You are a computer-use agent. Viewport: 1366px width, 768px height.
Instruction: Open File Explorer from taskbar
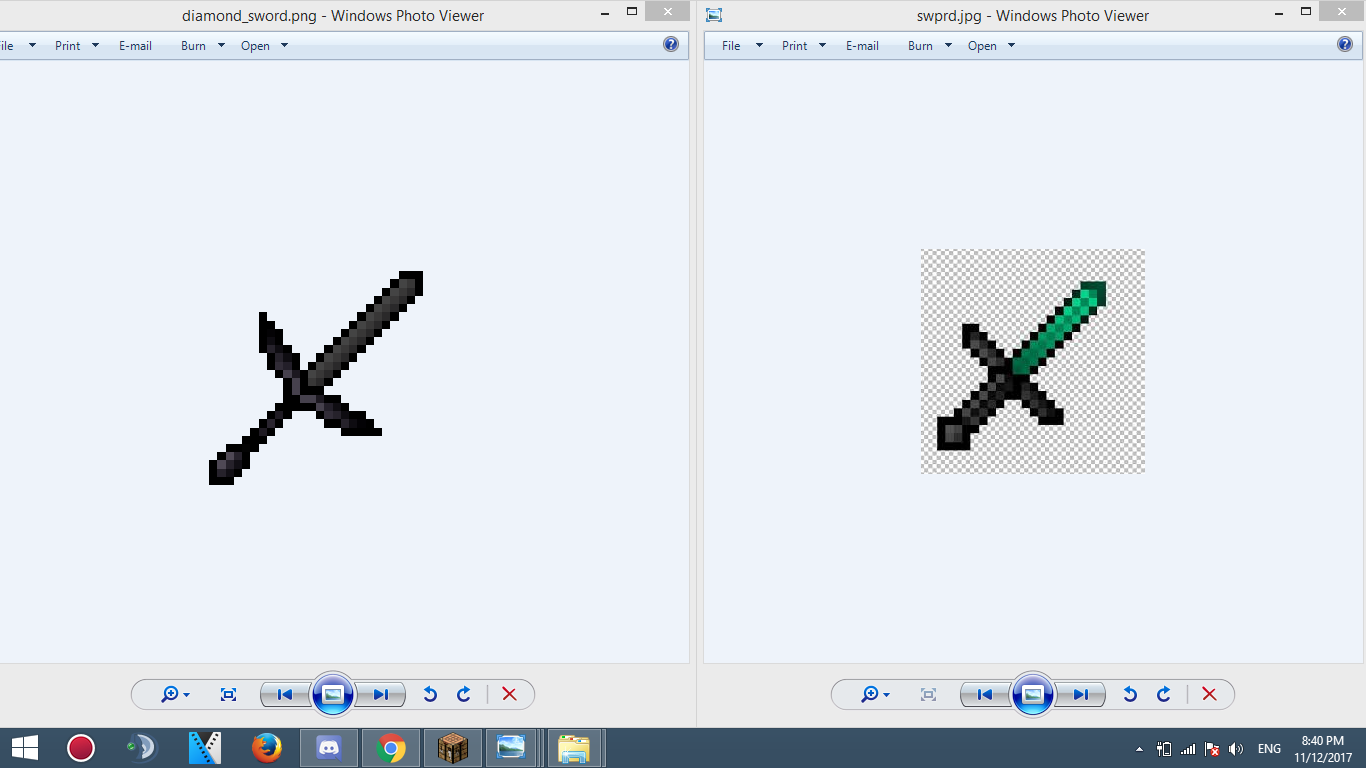574,748
